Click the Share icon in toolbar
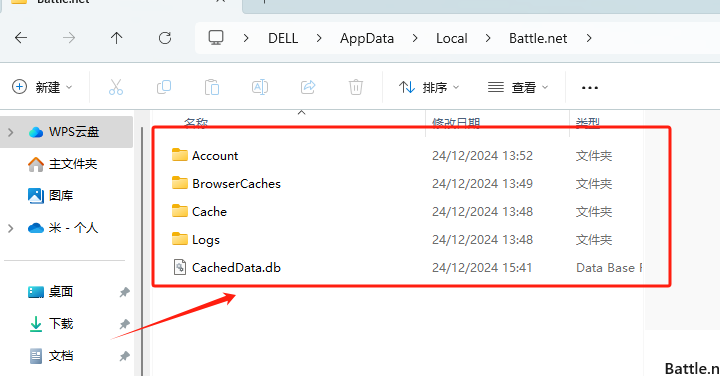 pos(308,87)
